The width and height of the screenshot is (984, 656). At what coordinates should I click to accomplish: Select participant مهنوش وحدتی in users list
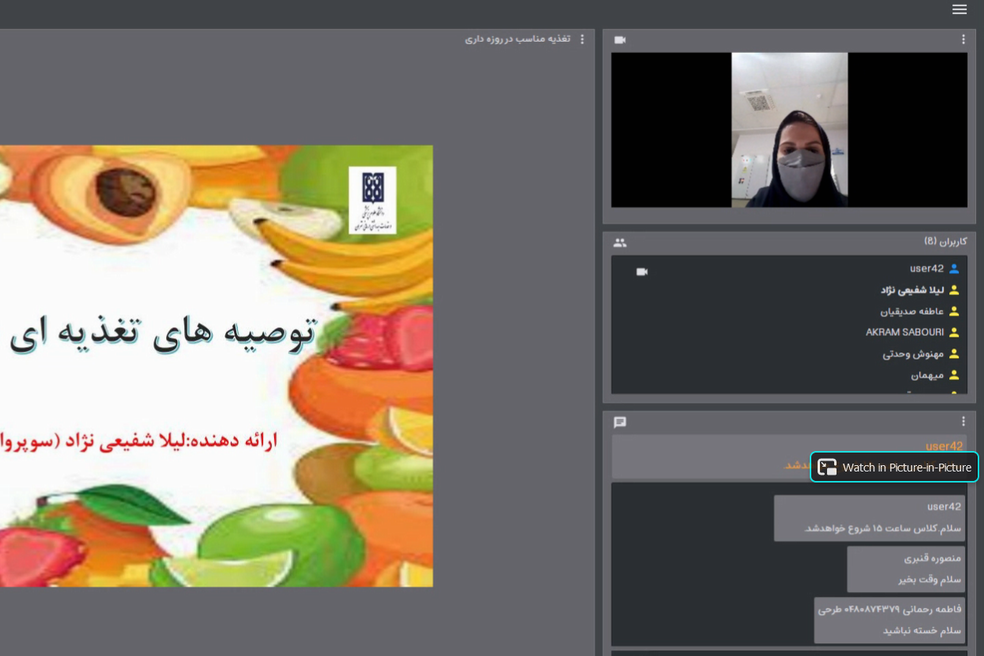tap(912, 354)
